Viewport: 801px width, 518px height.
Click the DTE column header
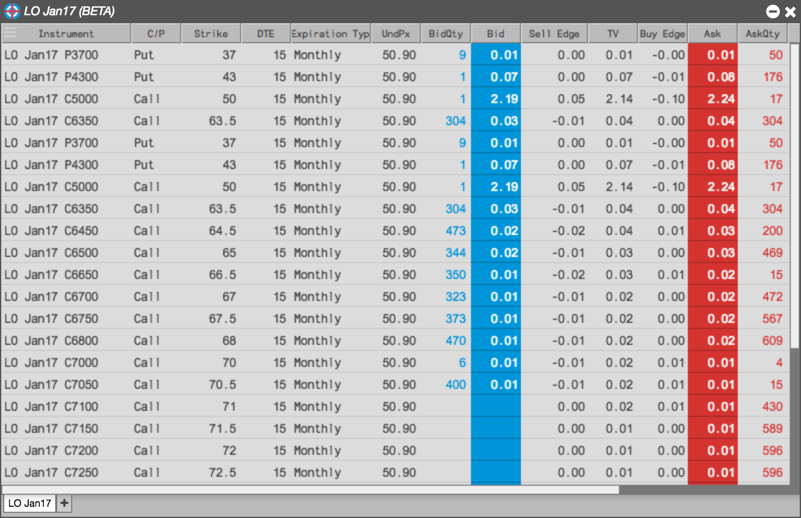pos(265,34)
